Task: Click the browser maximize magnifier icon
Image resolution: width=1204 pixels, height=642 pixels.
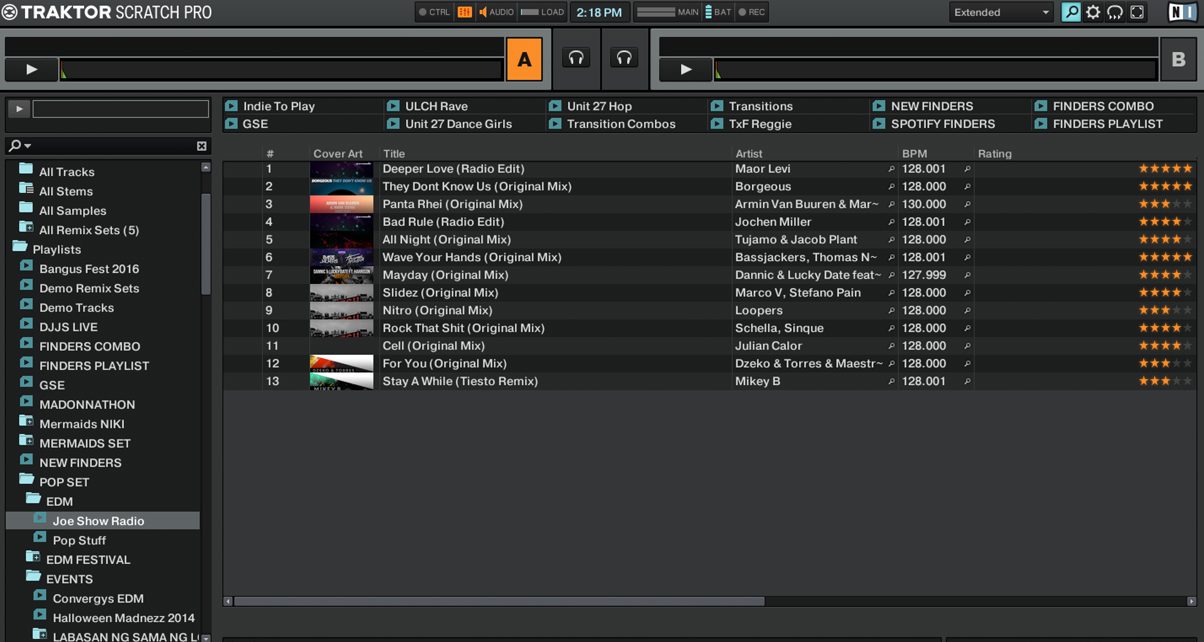Action: (x=1071, y=12)
